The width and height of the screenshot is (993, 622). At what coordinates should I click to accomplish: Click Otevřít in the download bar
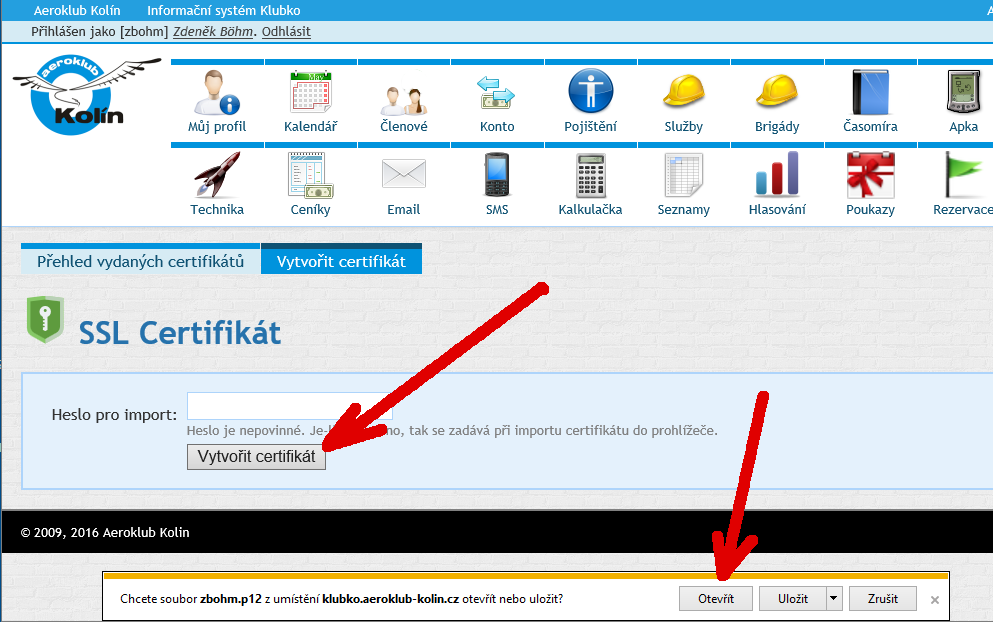[x=715, y=599]
